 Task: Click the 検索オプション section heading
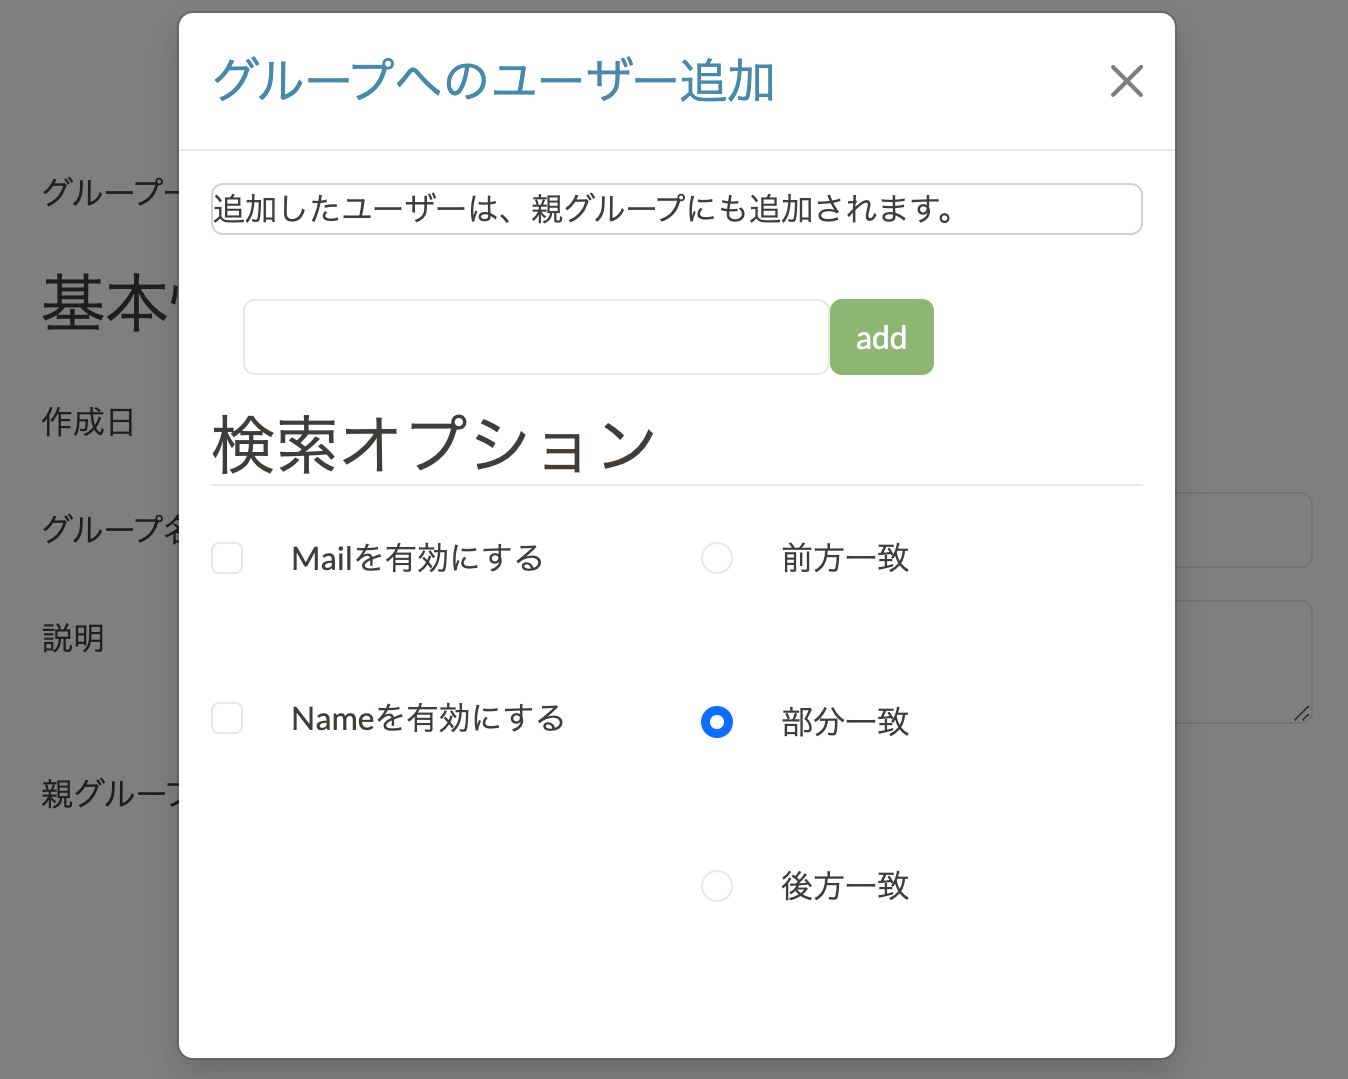(434, 445)
